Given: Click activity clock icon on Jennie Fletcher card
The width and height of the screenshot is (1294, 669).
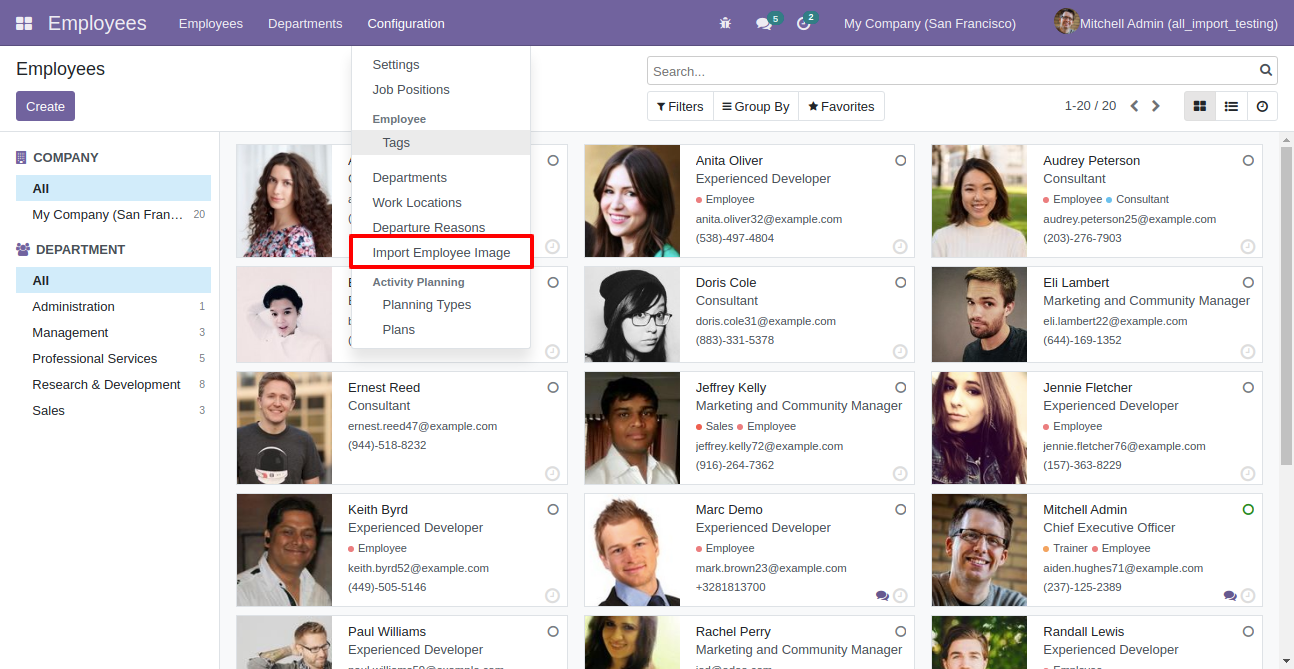Looking at the screenshot, I should 1248,473.
